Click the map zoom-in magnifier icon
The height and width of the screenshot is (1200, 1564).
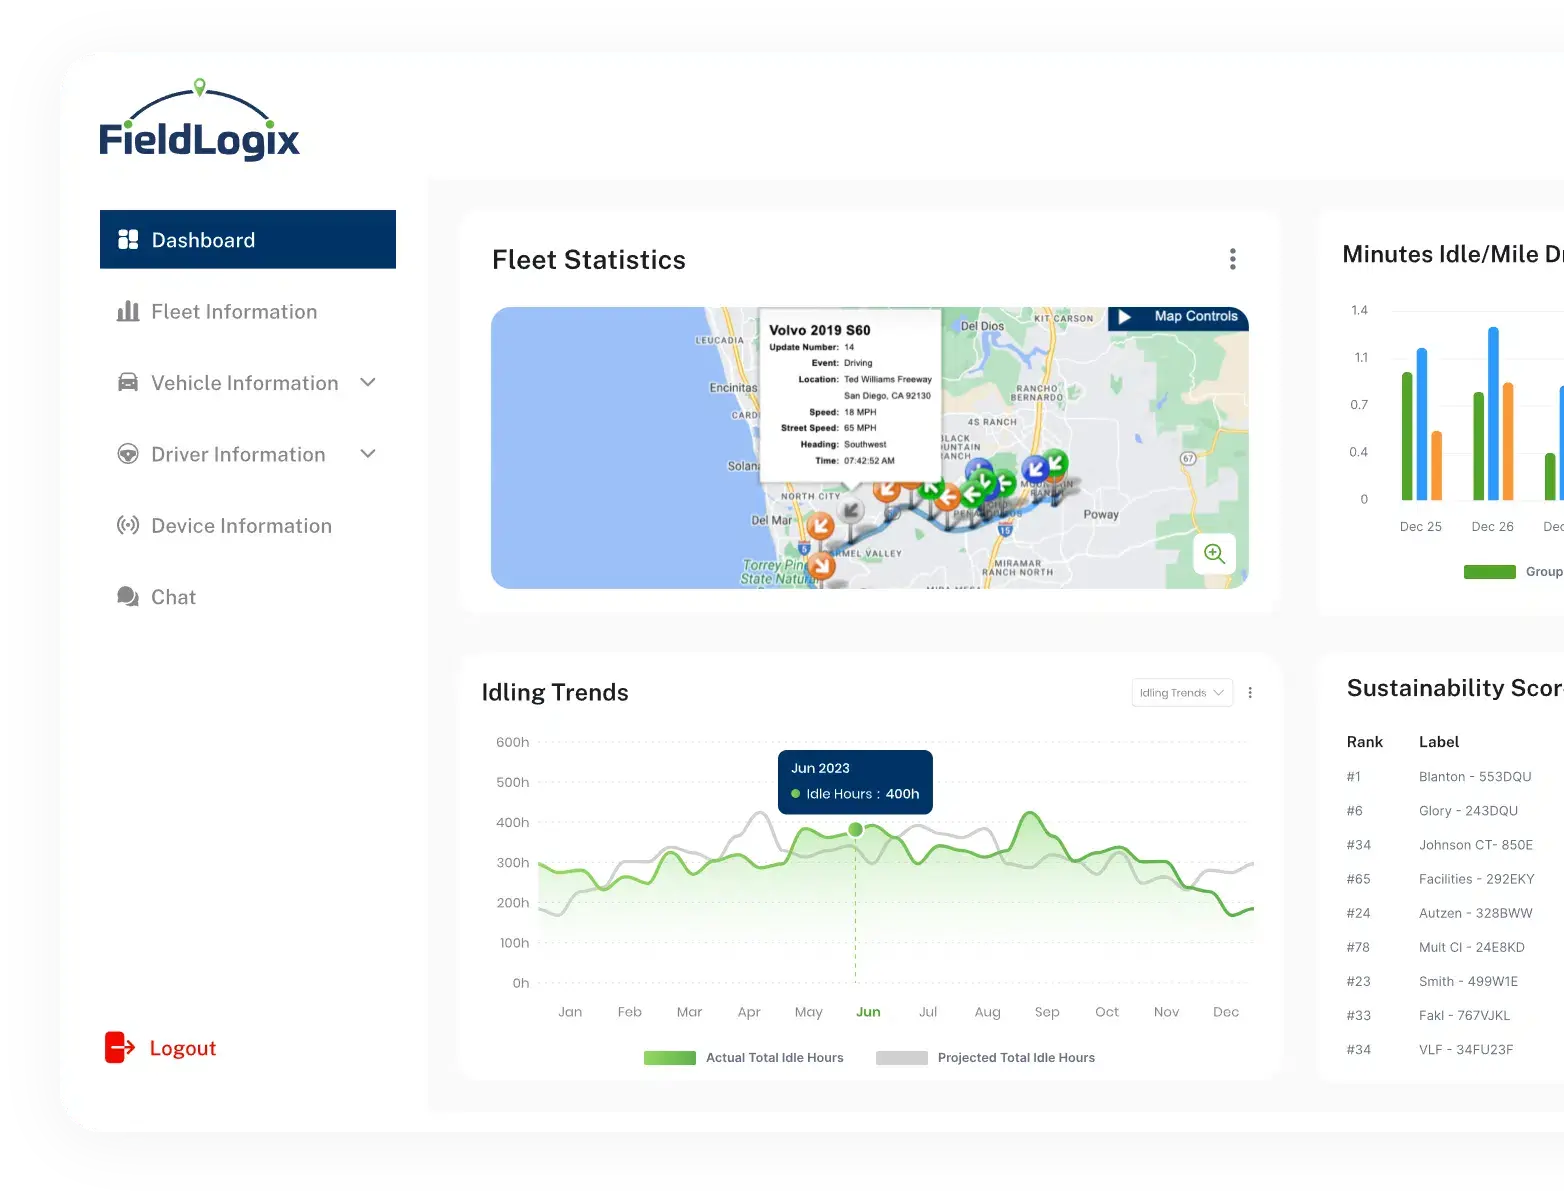click(x=1214, y=554)
